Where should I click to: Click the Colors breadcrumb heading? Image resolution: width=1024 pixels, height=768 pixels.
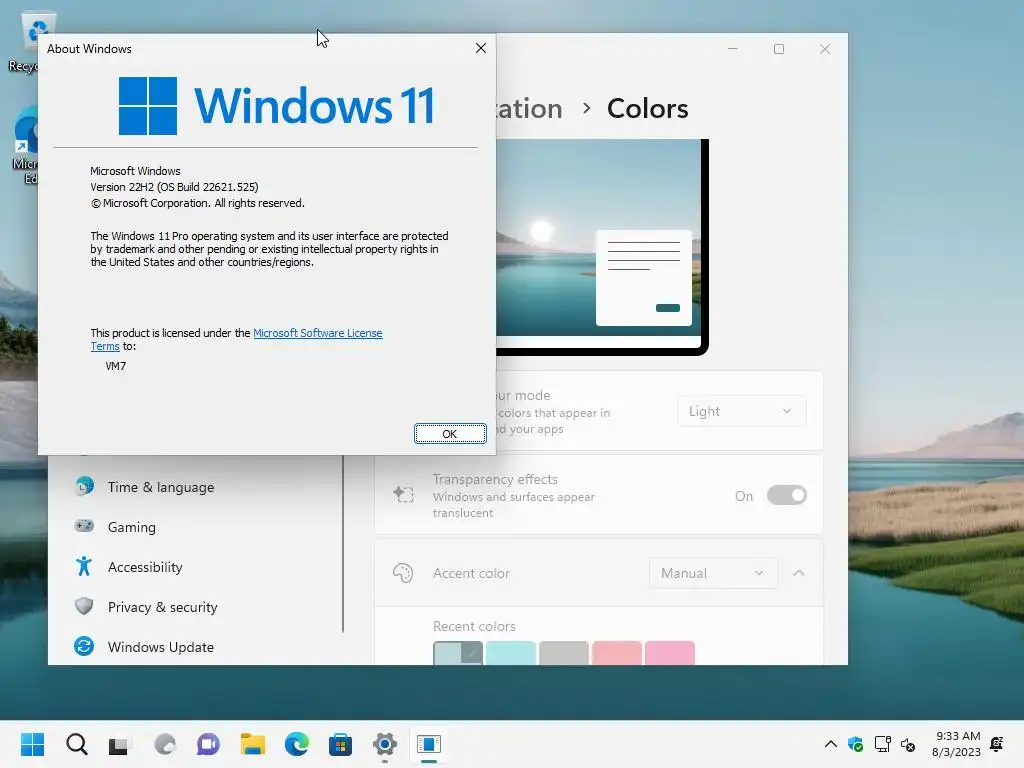[x=647, y=108]
